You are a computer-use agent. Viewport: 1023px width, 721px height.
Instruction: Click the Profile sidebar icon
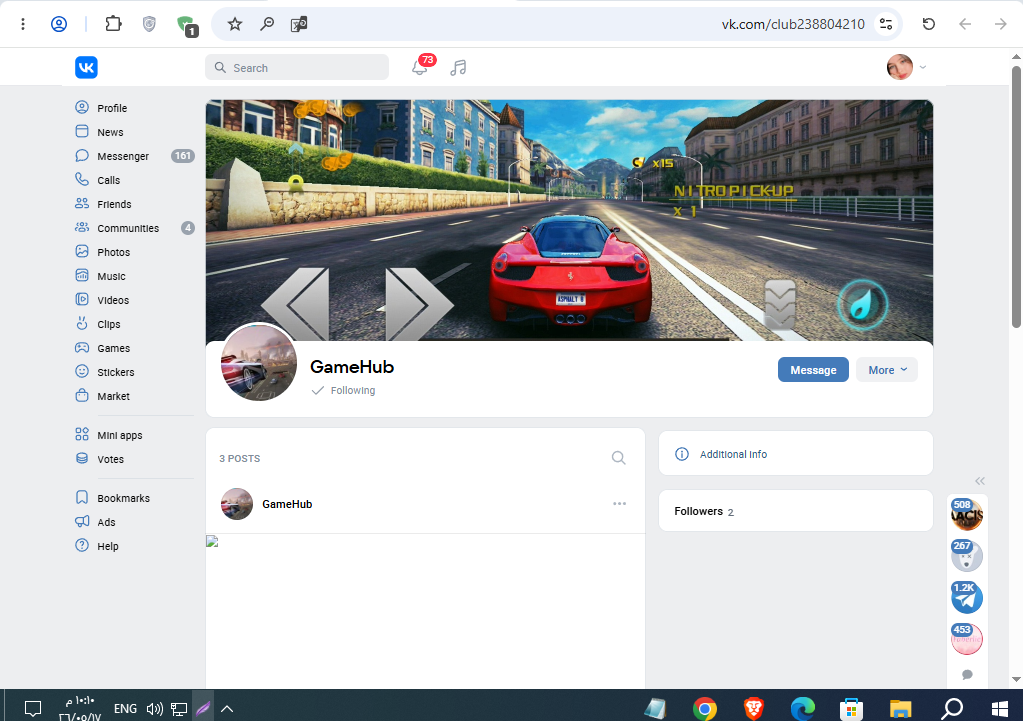pyautogui.click(x=82, y=107)
